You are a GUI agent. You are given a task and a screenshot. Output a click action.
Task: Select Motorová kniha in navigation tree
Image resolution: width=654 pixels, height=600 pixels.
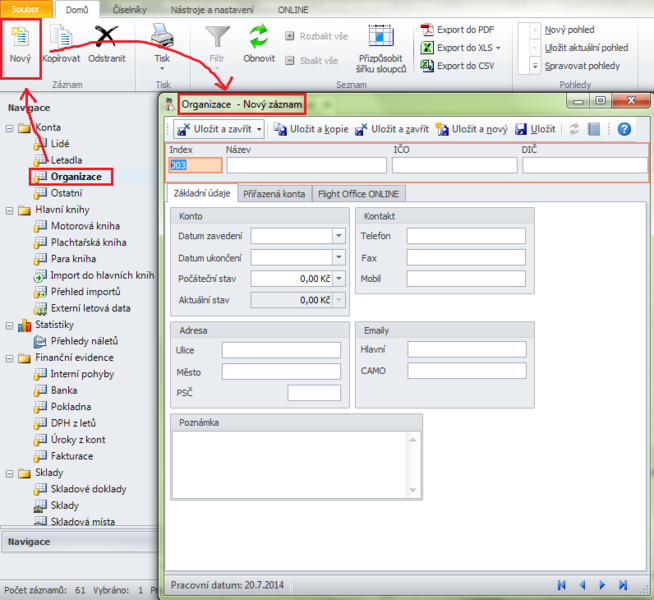[87, 226]
